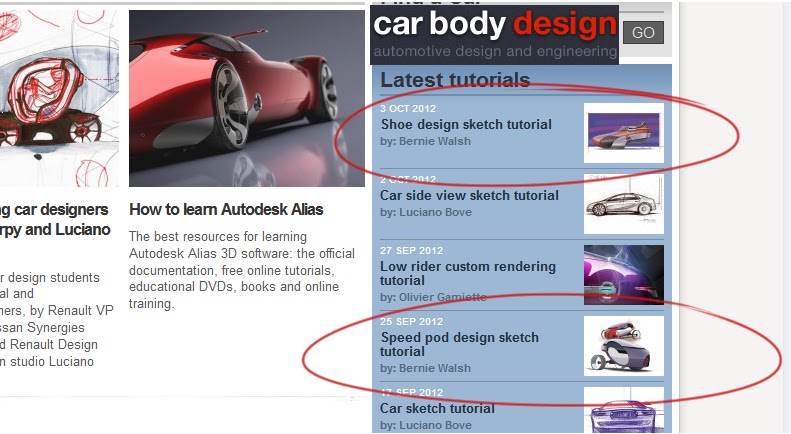Click the GO search button
791x434 pixels.
(643, 33)
